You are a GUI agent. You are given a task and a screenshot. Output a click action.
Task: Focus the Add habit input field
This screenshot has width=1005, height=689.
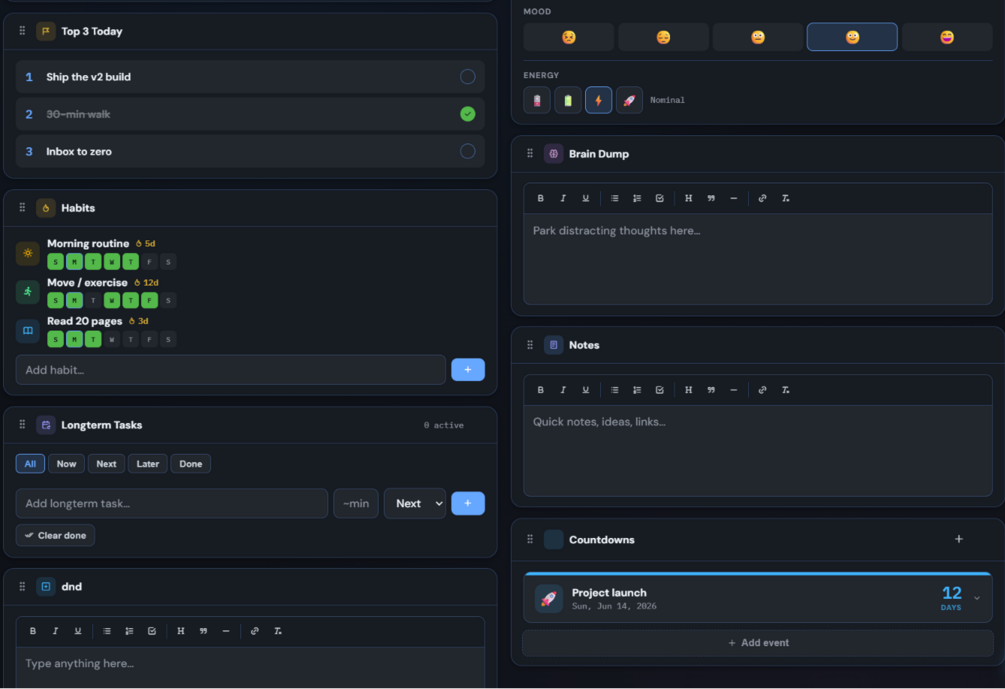tap(231, 370)
